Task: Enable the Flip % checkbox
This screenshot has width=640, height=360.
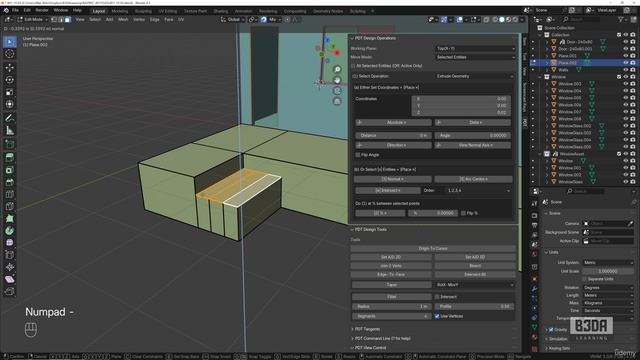Action: point(463,213)
